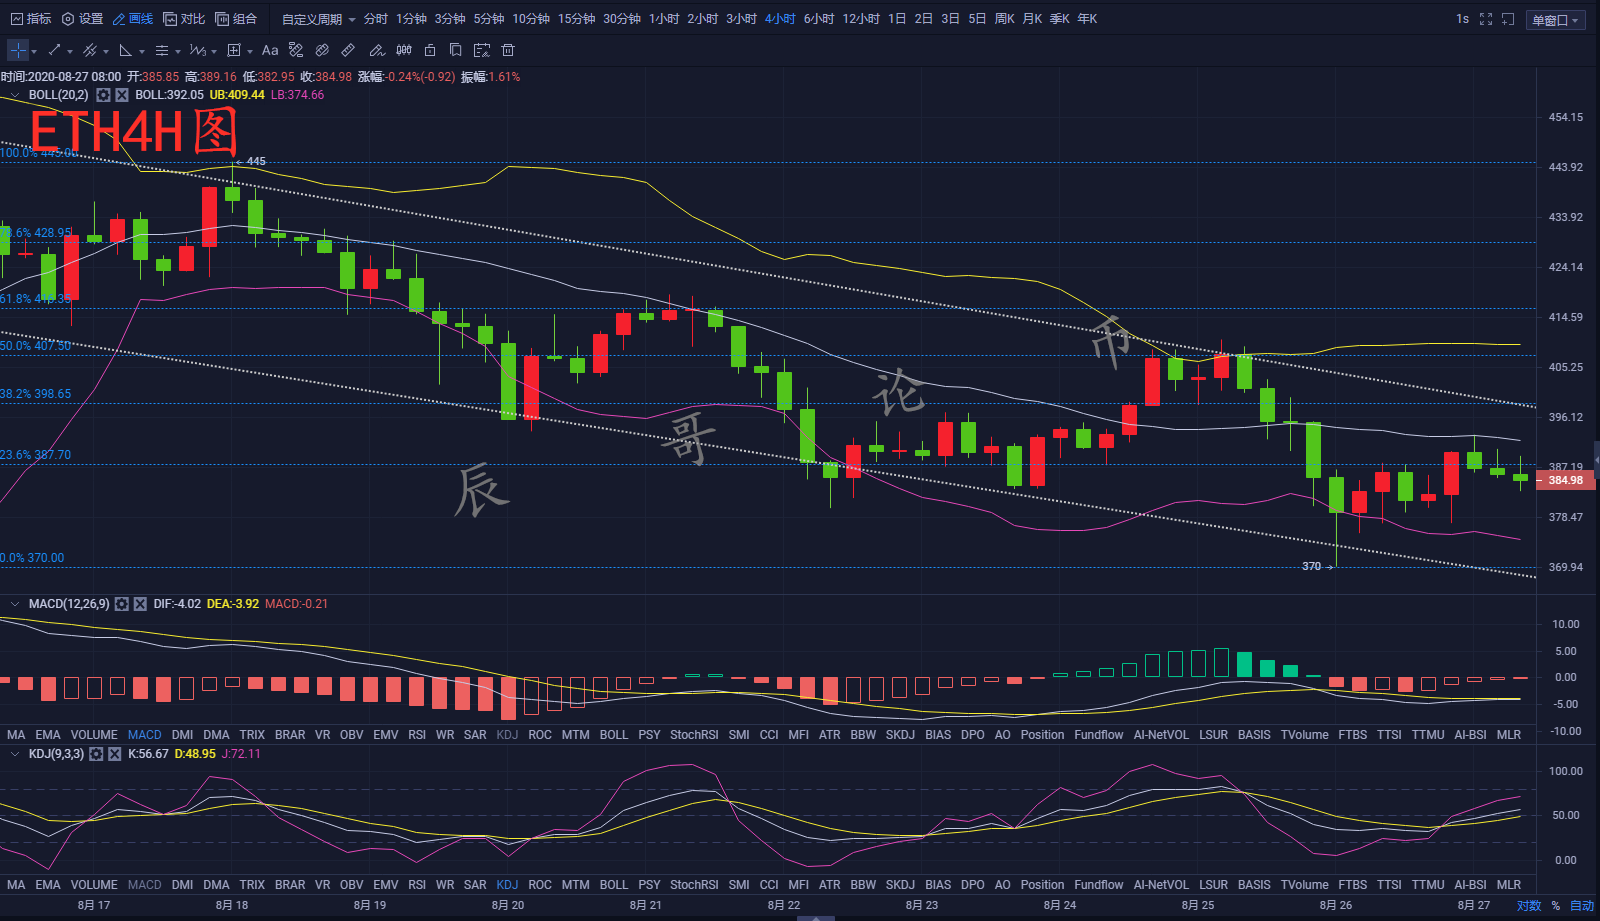Click the link chain drawing icon
Viewport: 1600px width, 921px height.
pos(322,50)
